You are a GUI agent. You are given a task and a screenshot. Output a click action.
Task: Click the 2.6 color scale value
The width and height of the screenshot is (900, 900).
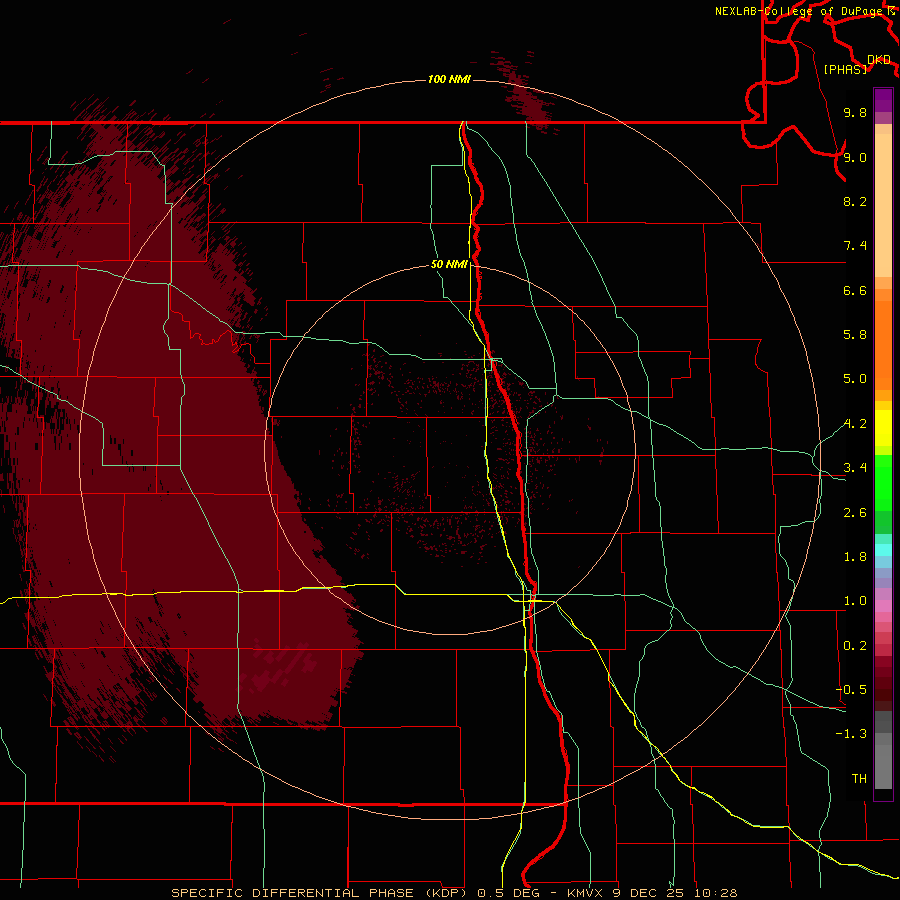(855, 513)
